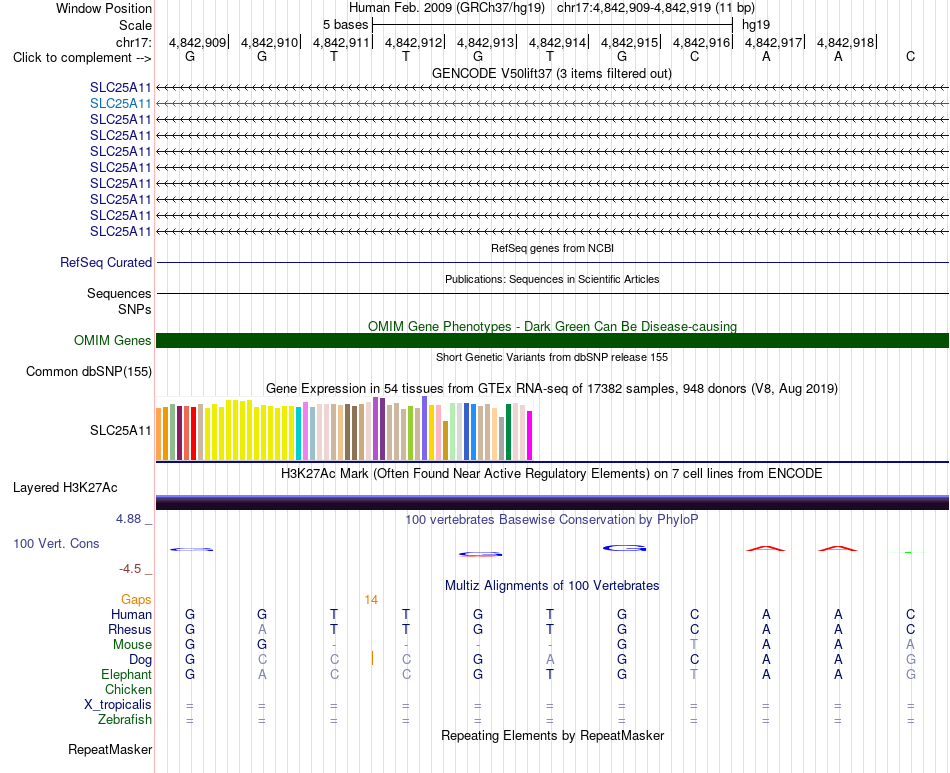
Task: Click the magenta bar ending the GTEx chart
Action: coord(530,436)
